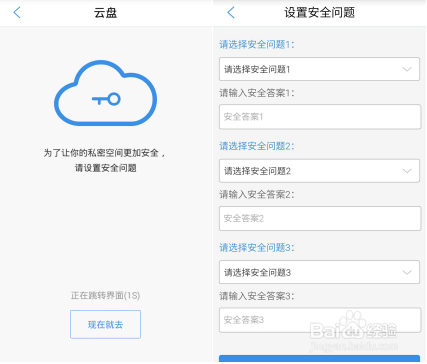The image size is (427, 364).
Task: Click the 请输入安全答案1: label
Action: coord(257,93)
